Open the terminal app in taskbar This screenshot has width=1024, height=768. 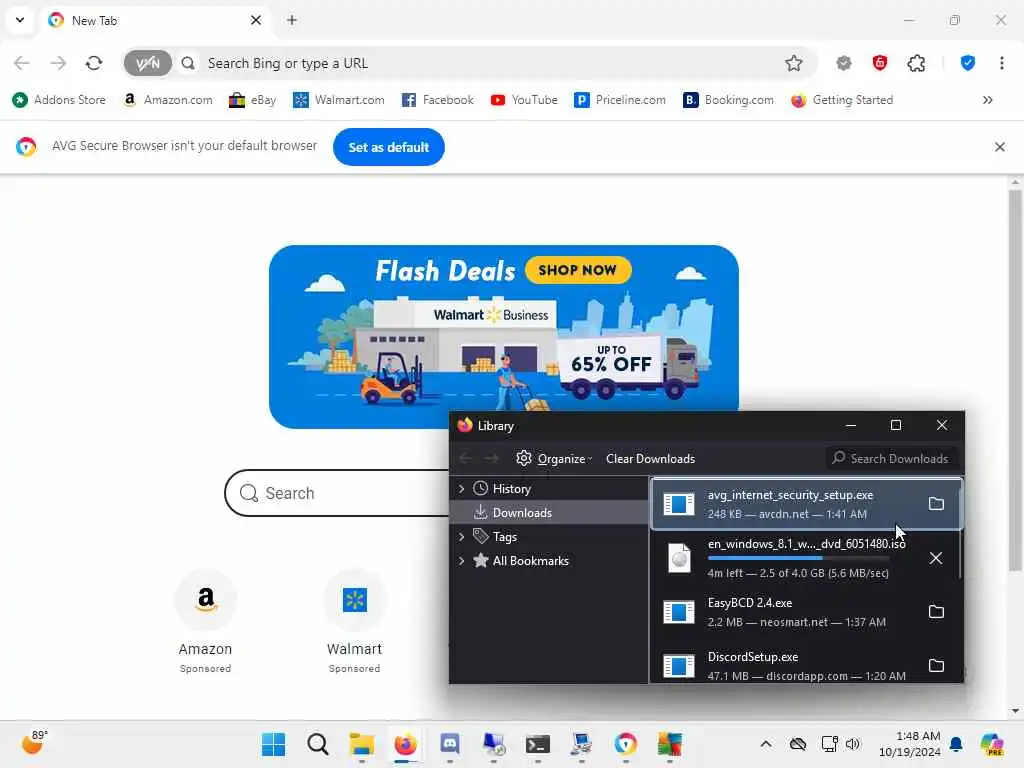537,744
